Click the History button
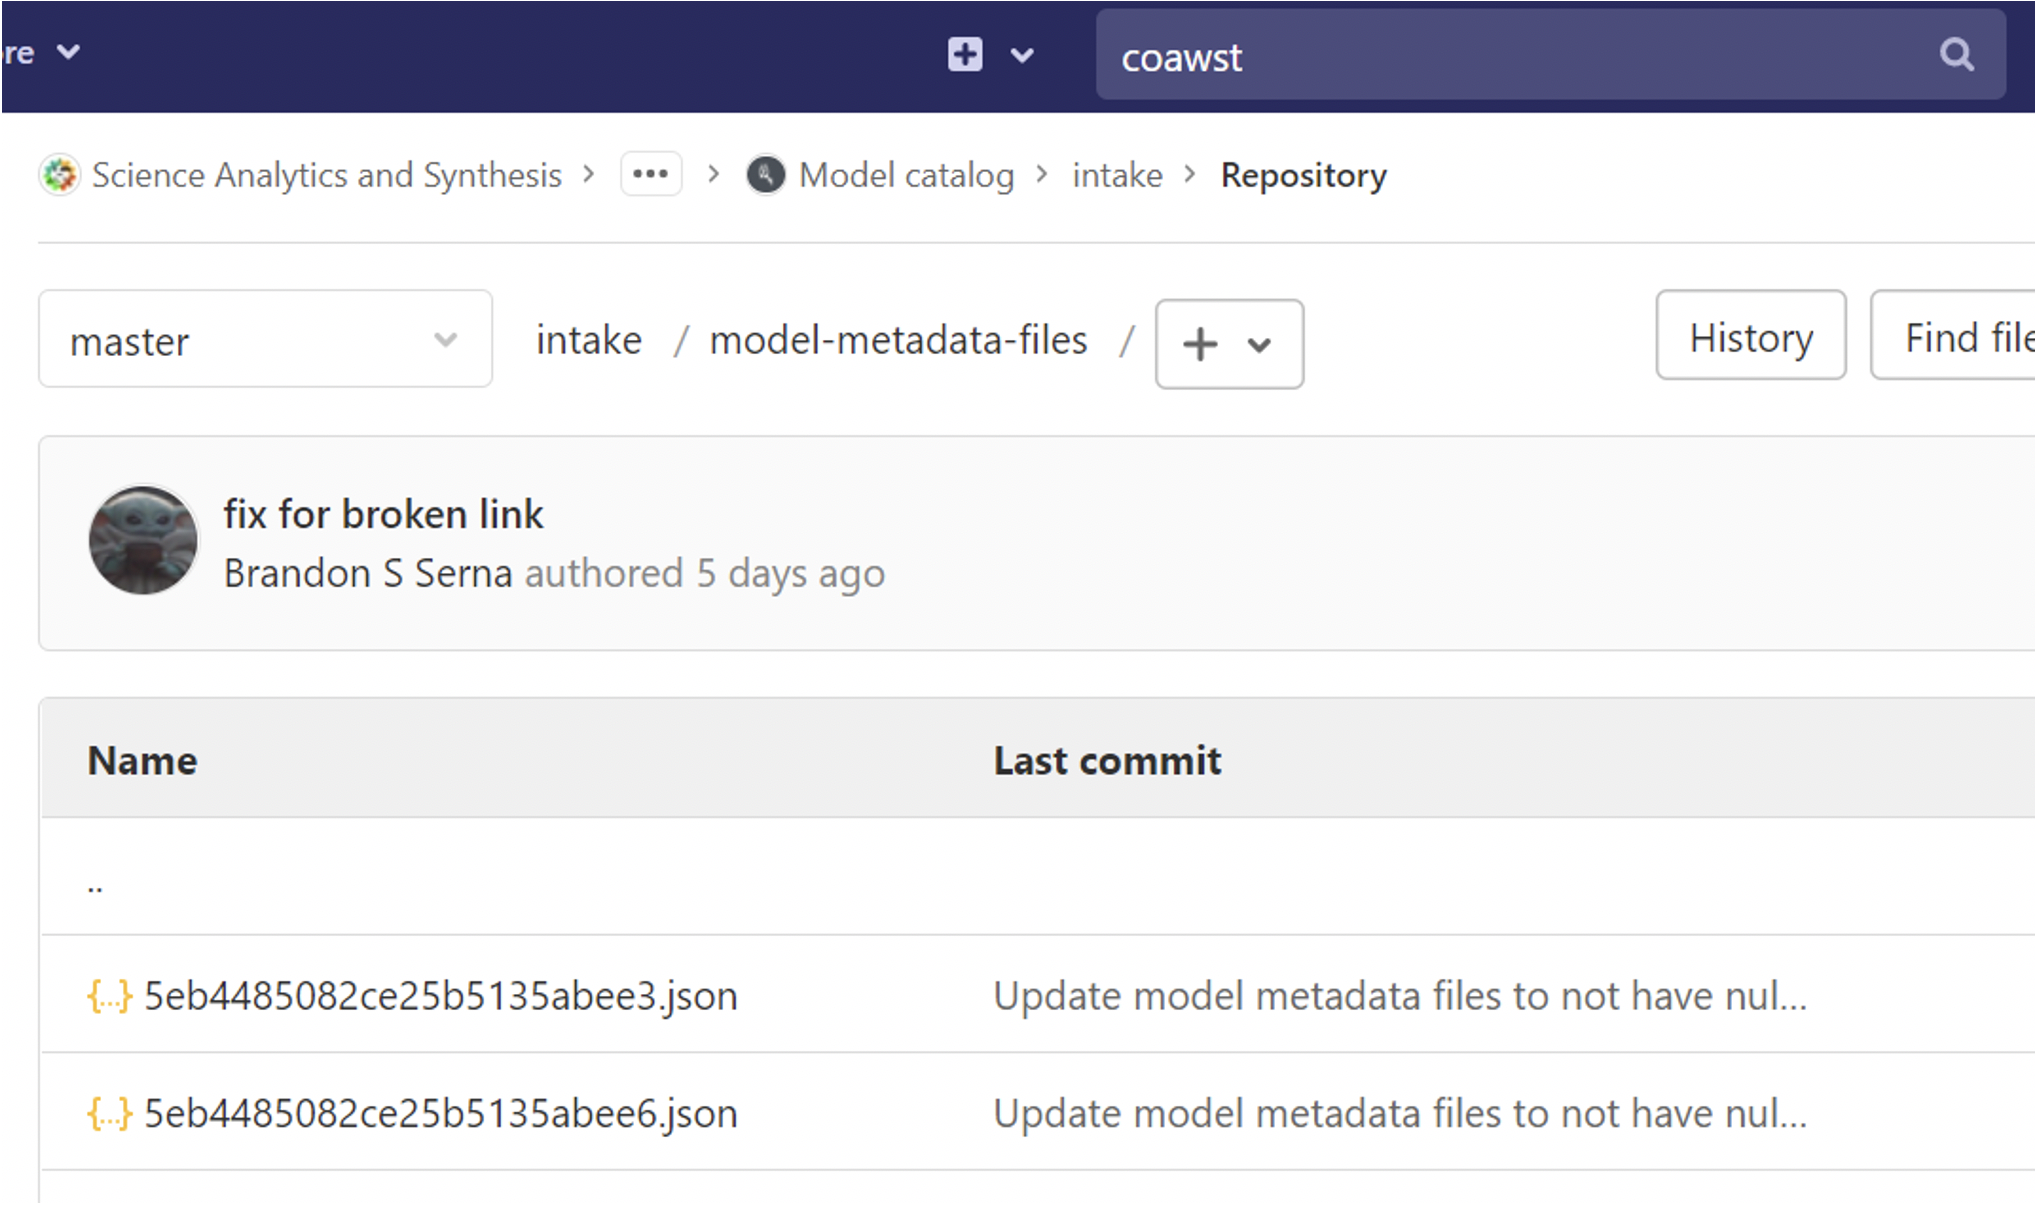This screenshot has height=1210, width=2038. pos(1750,336)
